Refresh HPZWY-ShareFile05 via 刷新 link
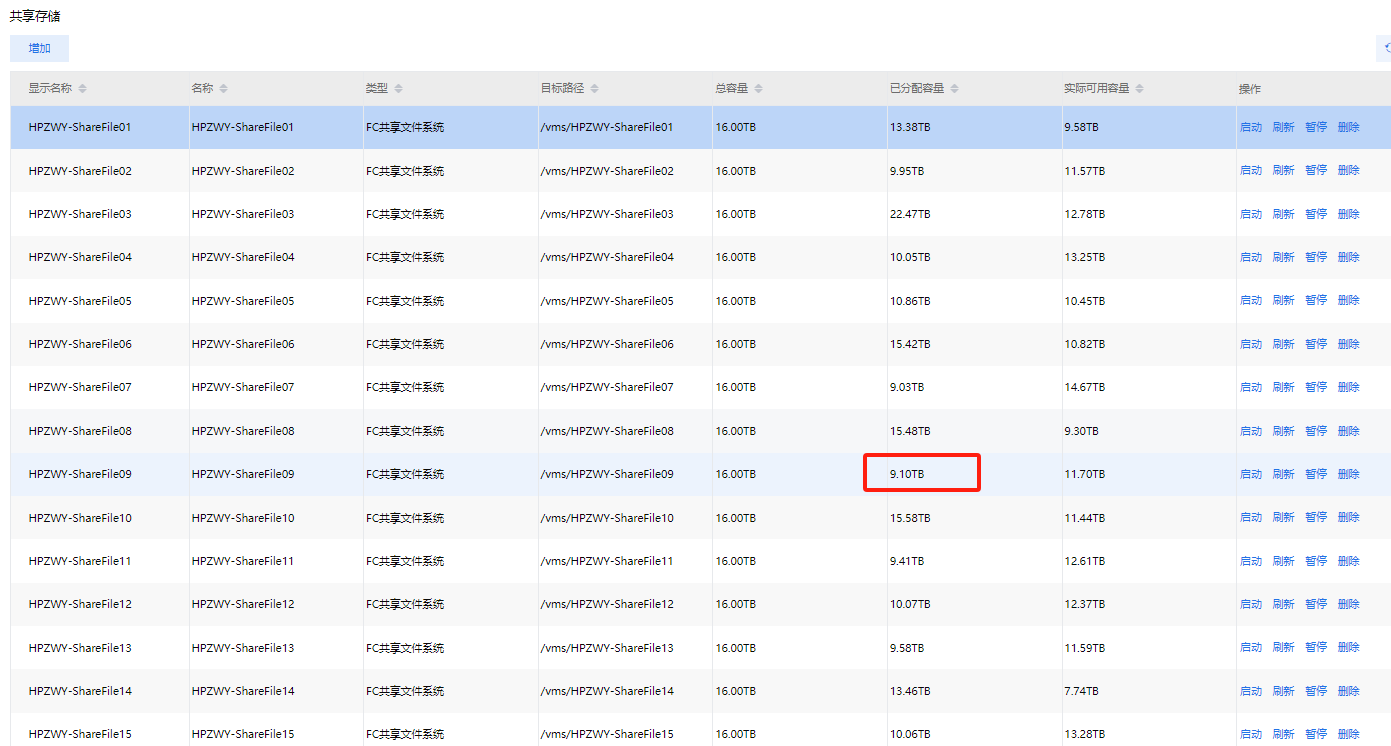The image size is (1391, 746). coord(1283,301)
